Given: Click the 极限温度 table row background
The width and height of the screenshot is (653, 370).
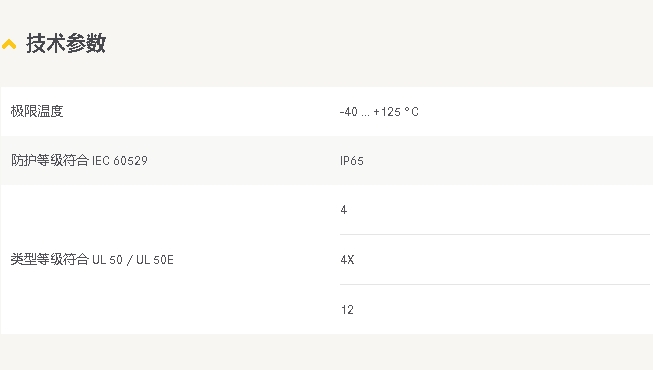Looking at the screenshot, I should coord(326,111).
